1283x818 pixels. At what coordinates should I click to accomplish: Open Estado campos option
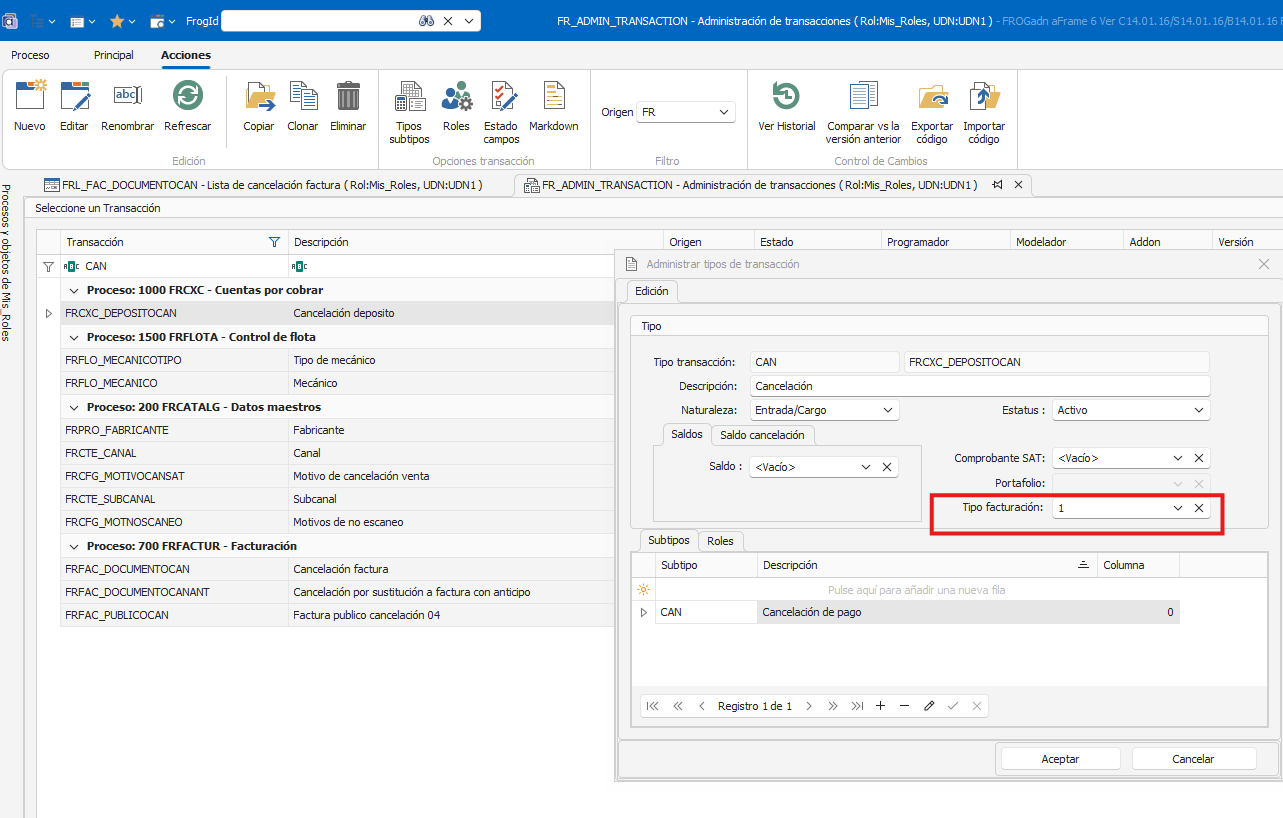tap(501, 97)
